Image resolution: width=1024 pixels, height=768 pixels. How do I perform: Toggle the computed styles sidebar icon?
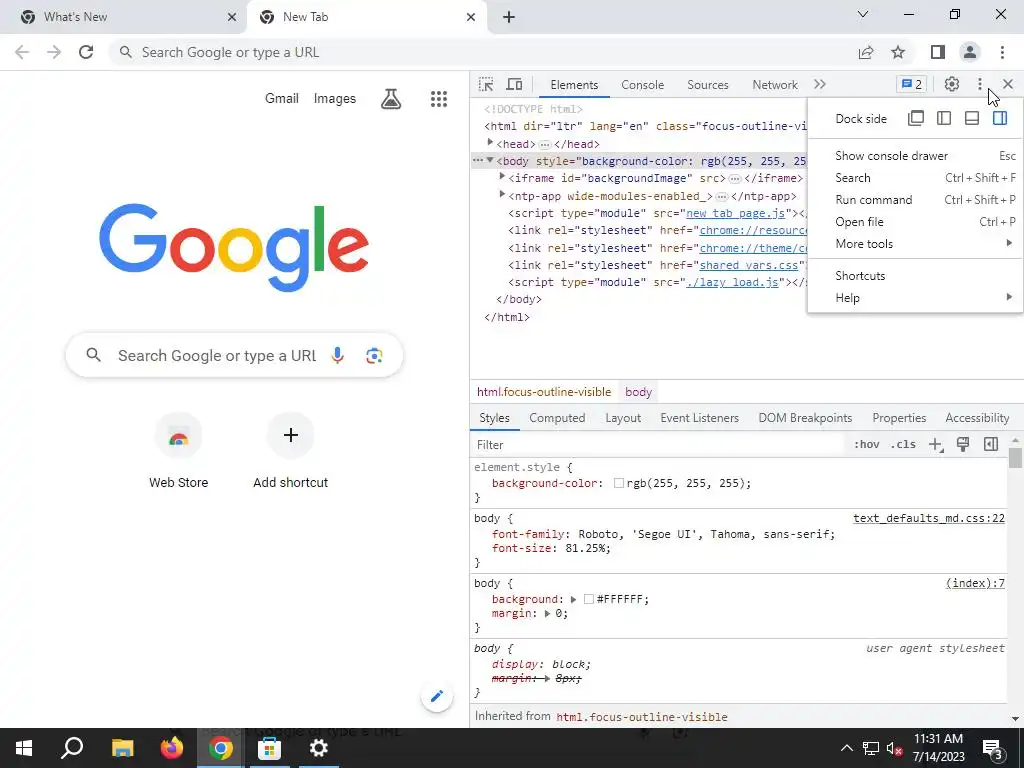coord(991,445)
